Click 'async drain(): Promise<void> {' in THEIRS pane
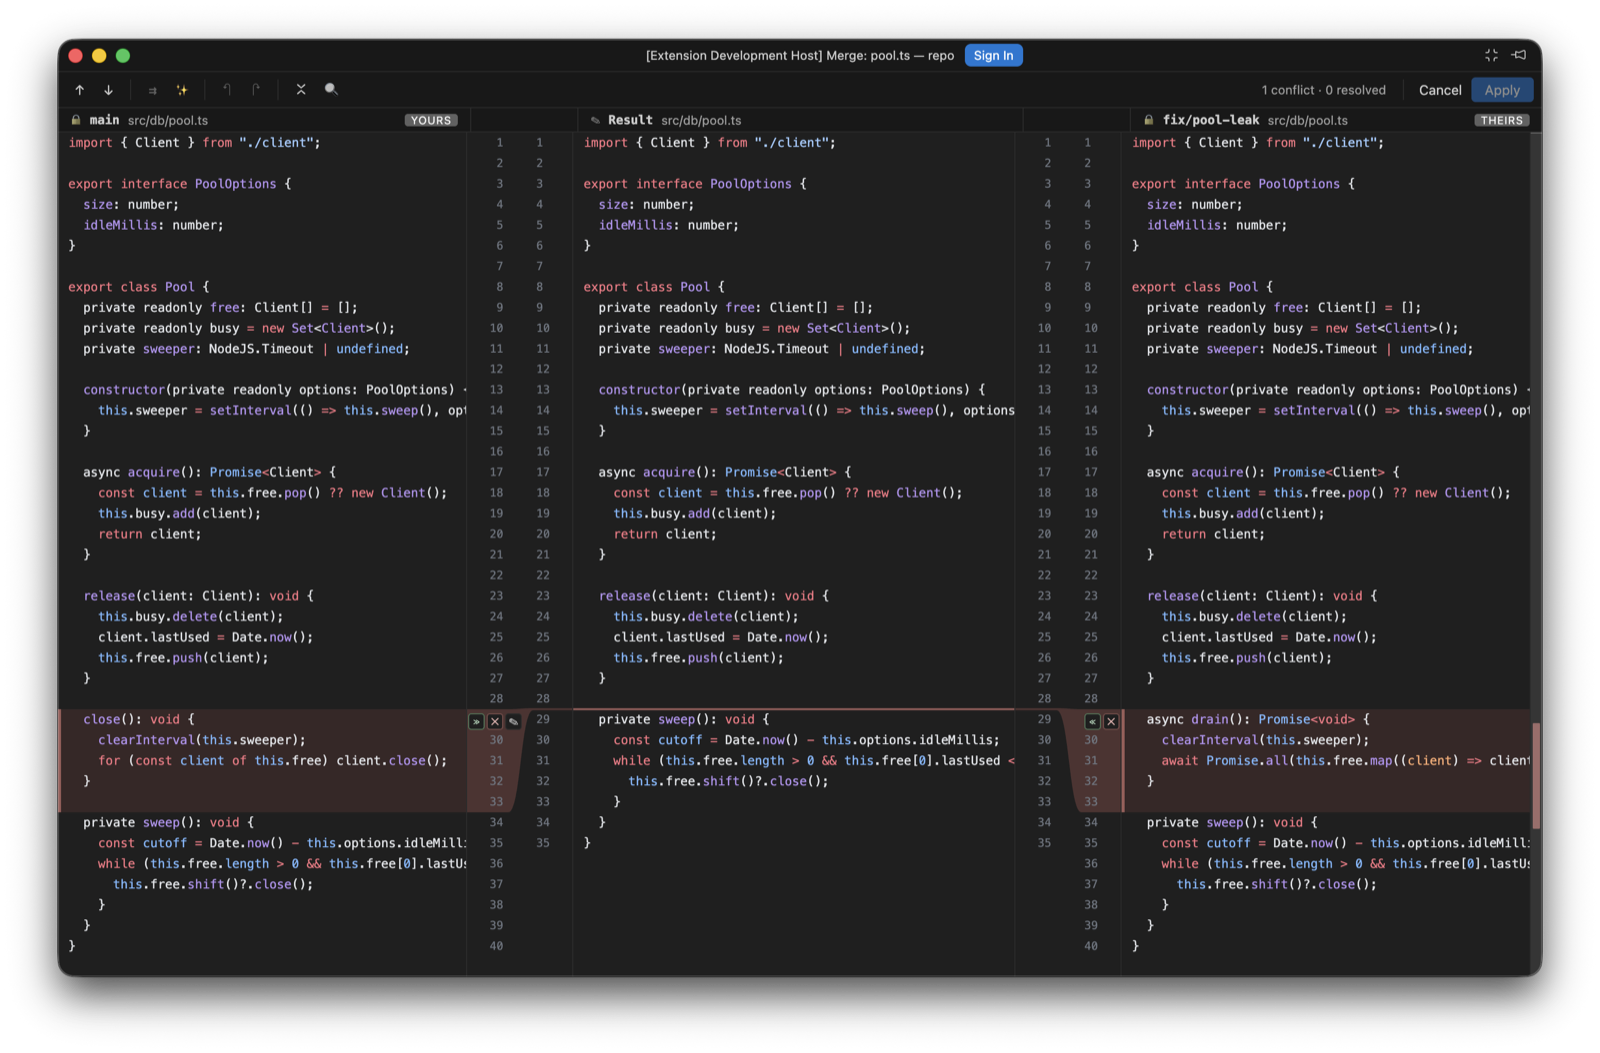 click(1258, 719)
